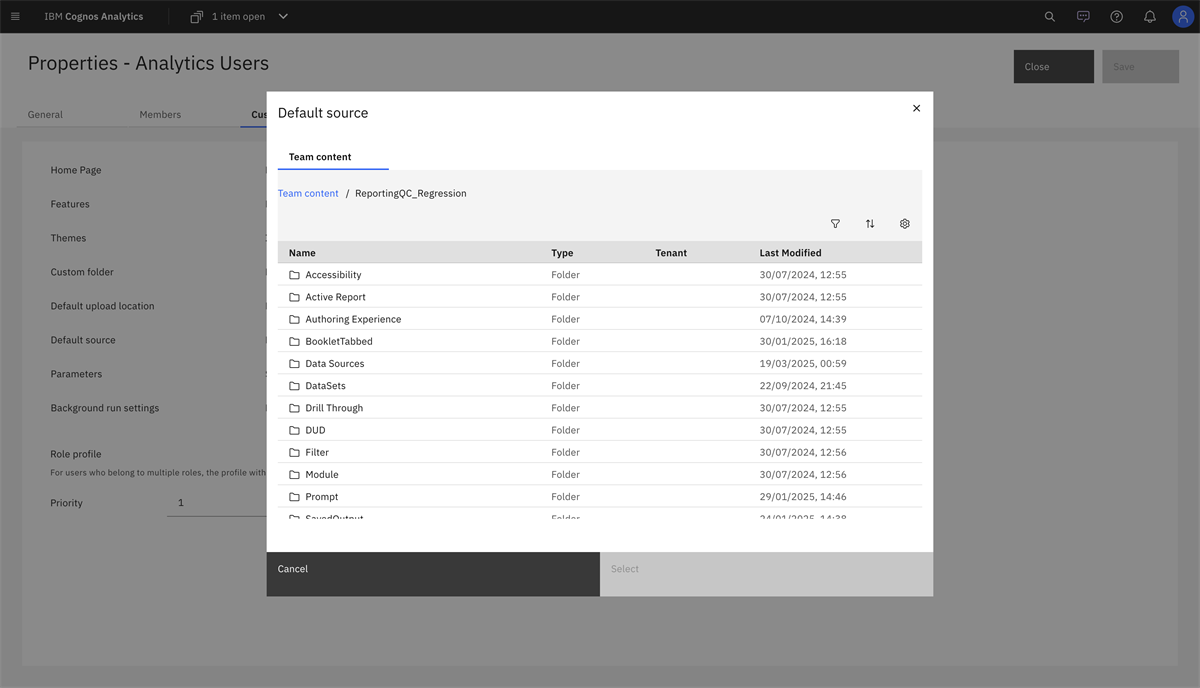Click ReportingQC_Regression breadcrumb text

coord(411,193)
